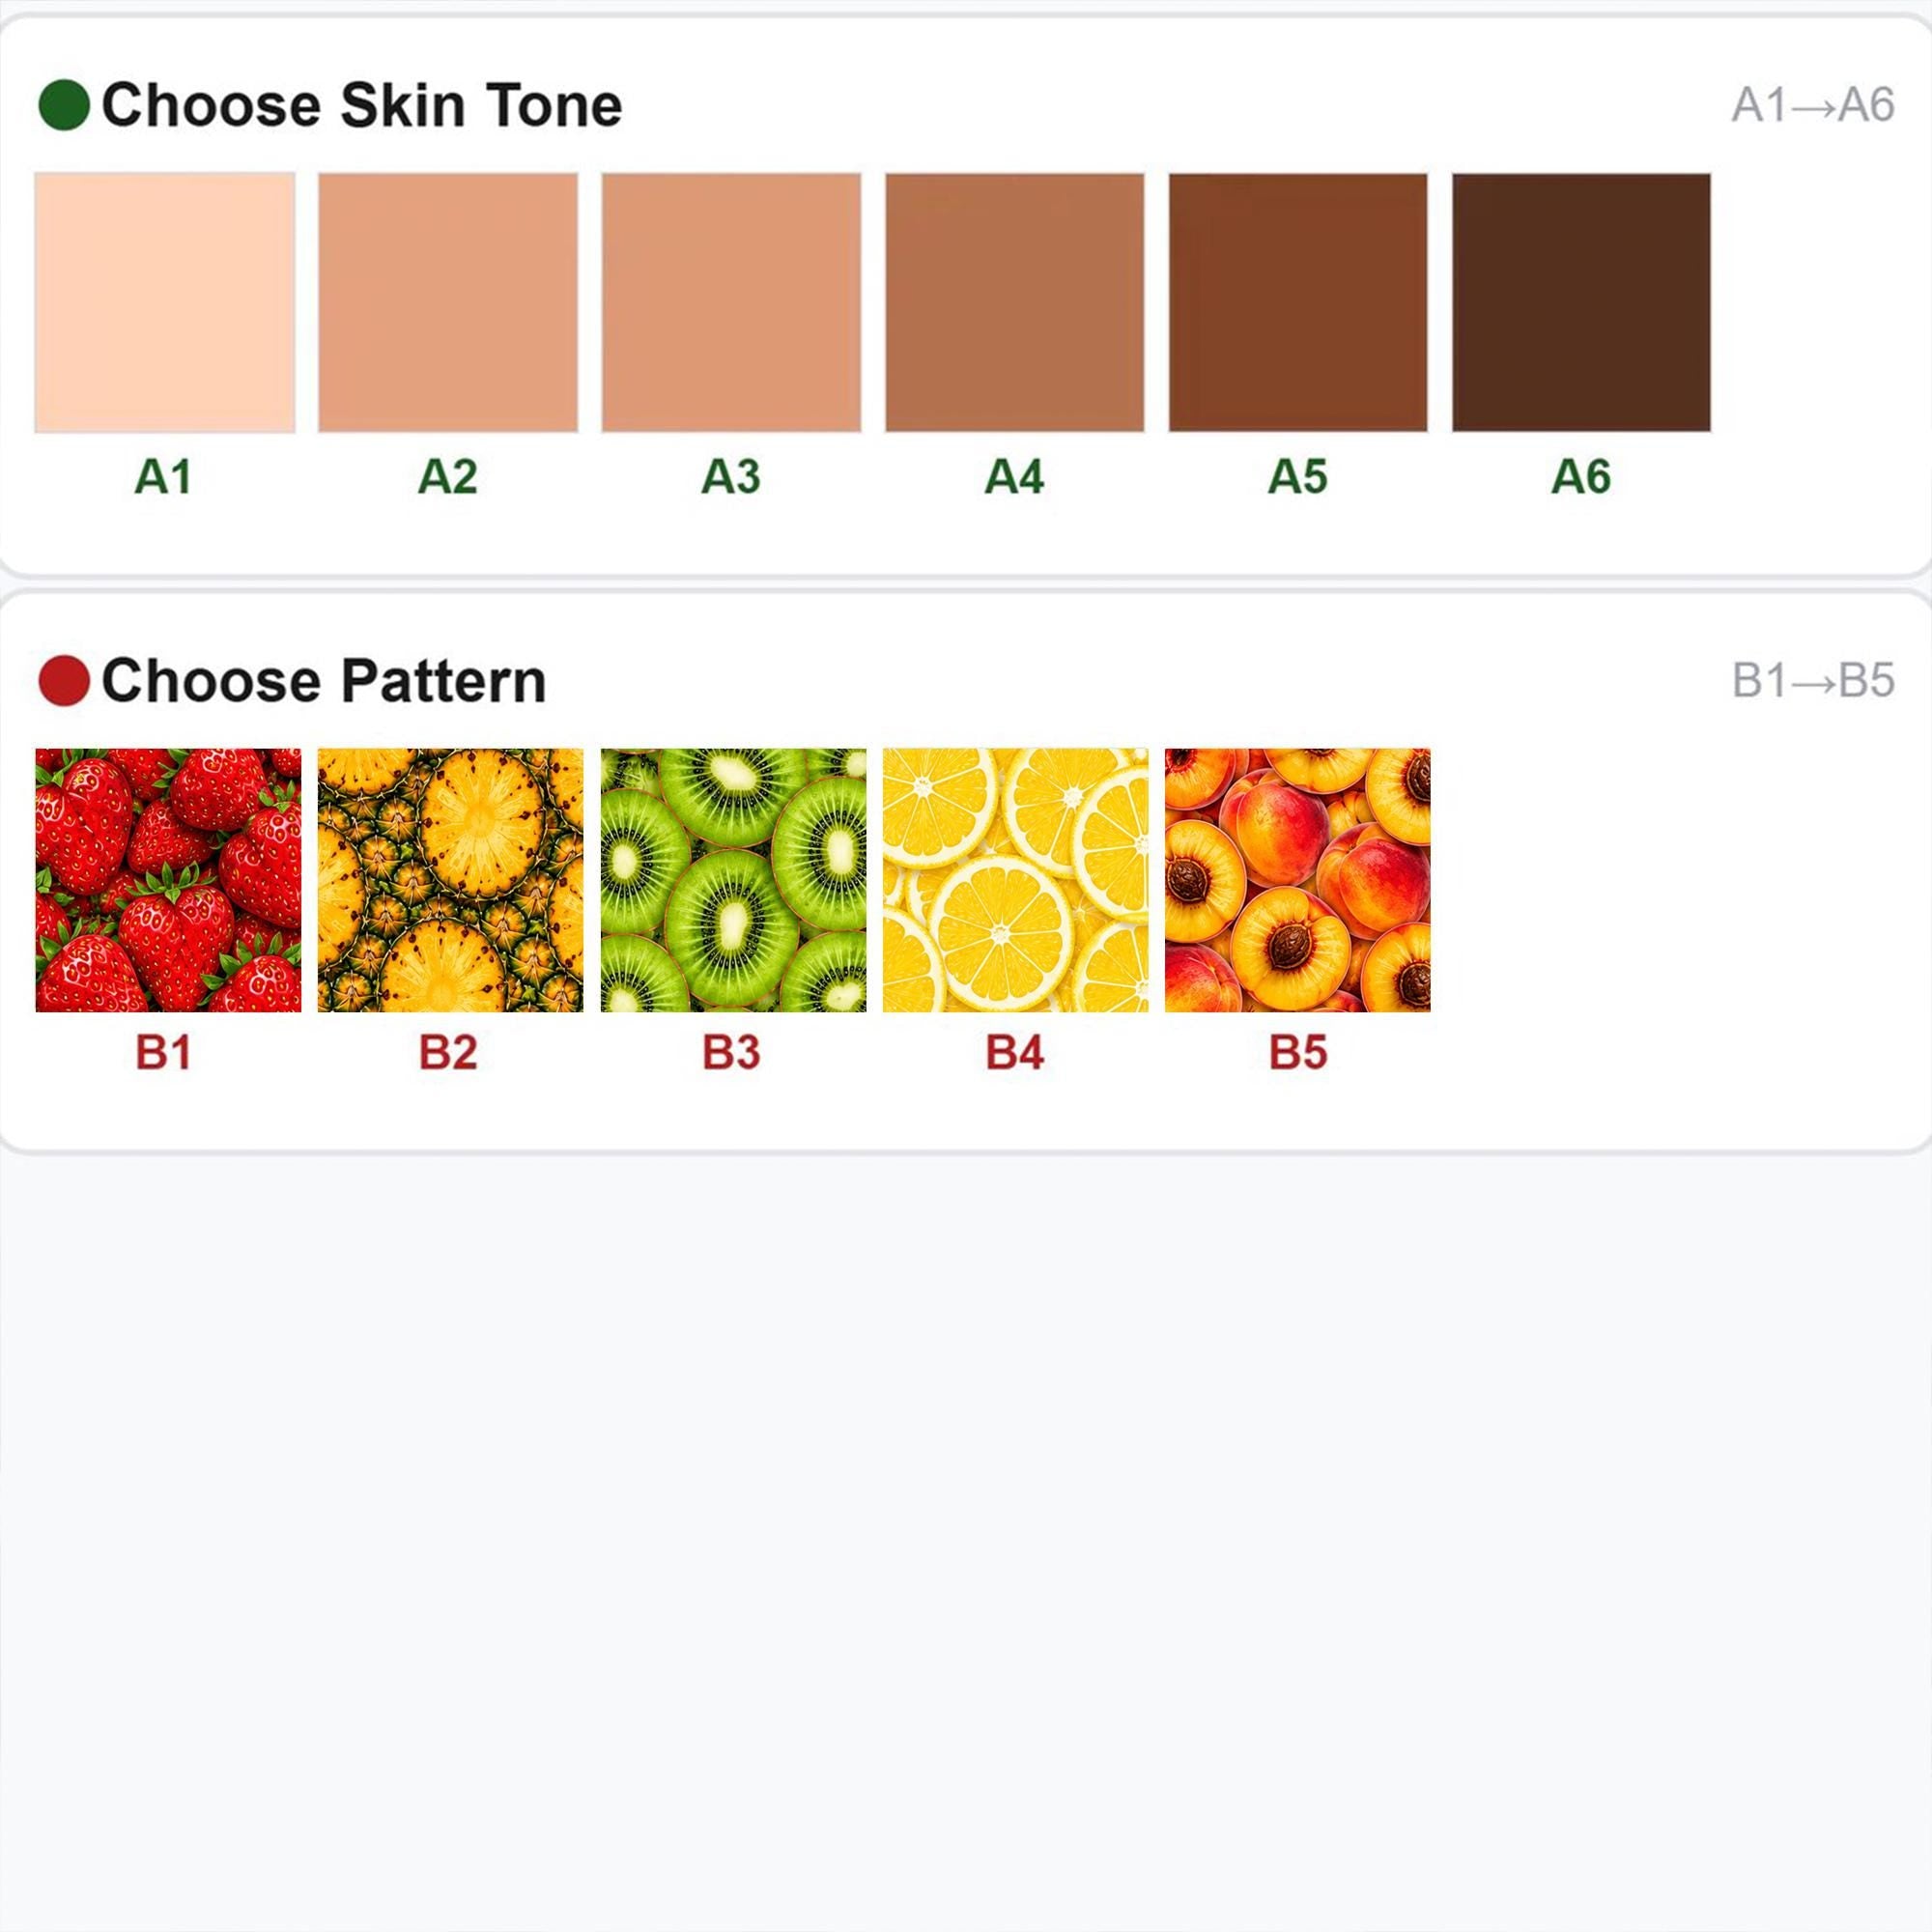1932x1932 pixels.
Task: Select the A6 darkest skin tone swatch
Action: tap(1581, 303)
